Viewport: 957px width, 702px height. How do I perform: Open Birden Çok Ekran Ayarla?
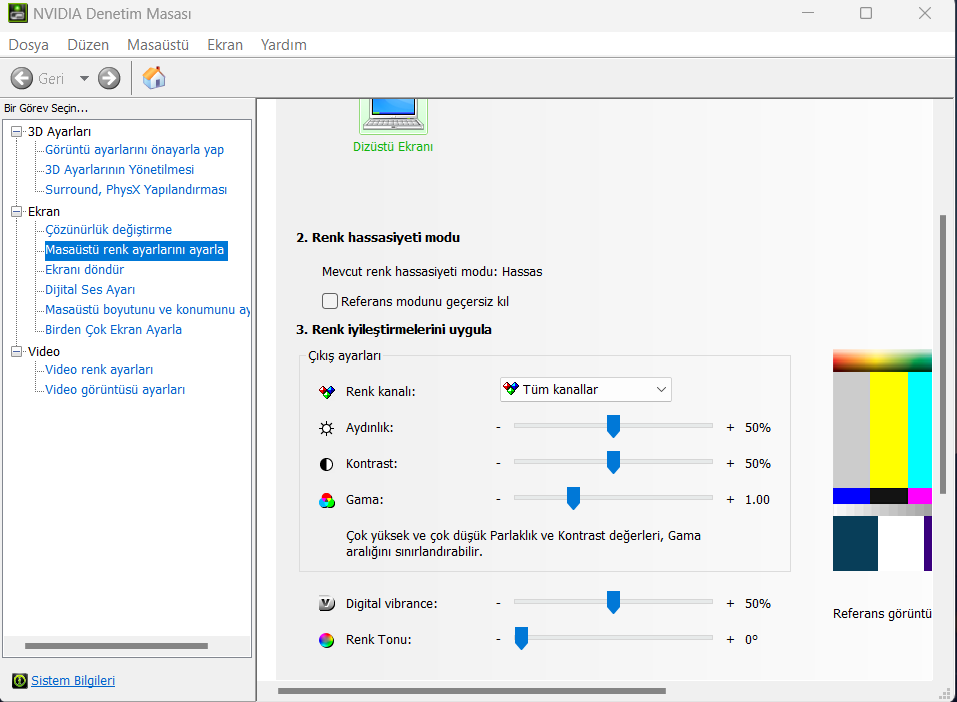[114, 330]
